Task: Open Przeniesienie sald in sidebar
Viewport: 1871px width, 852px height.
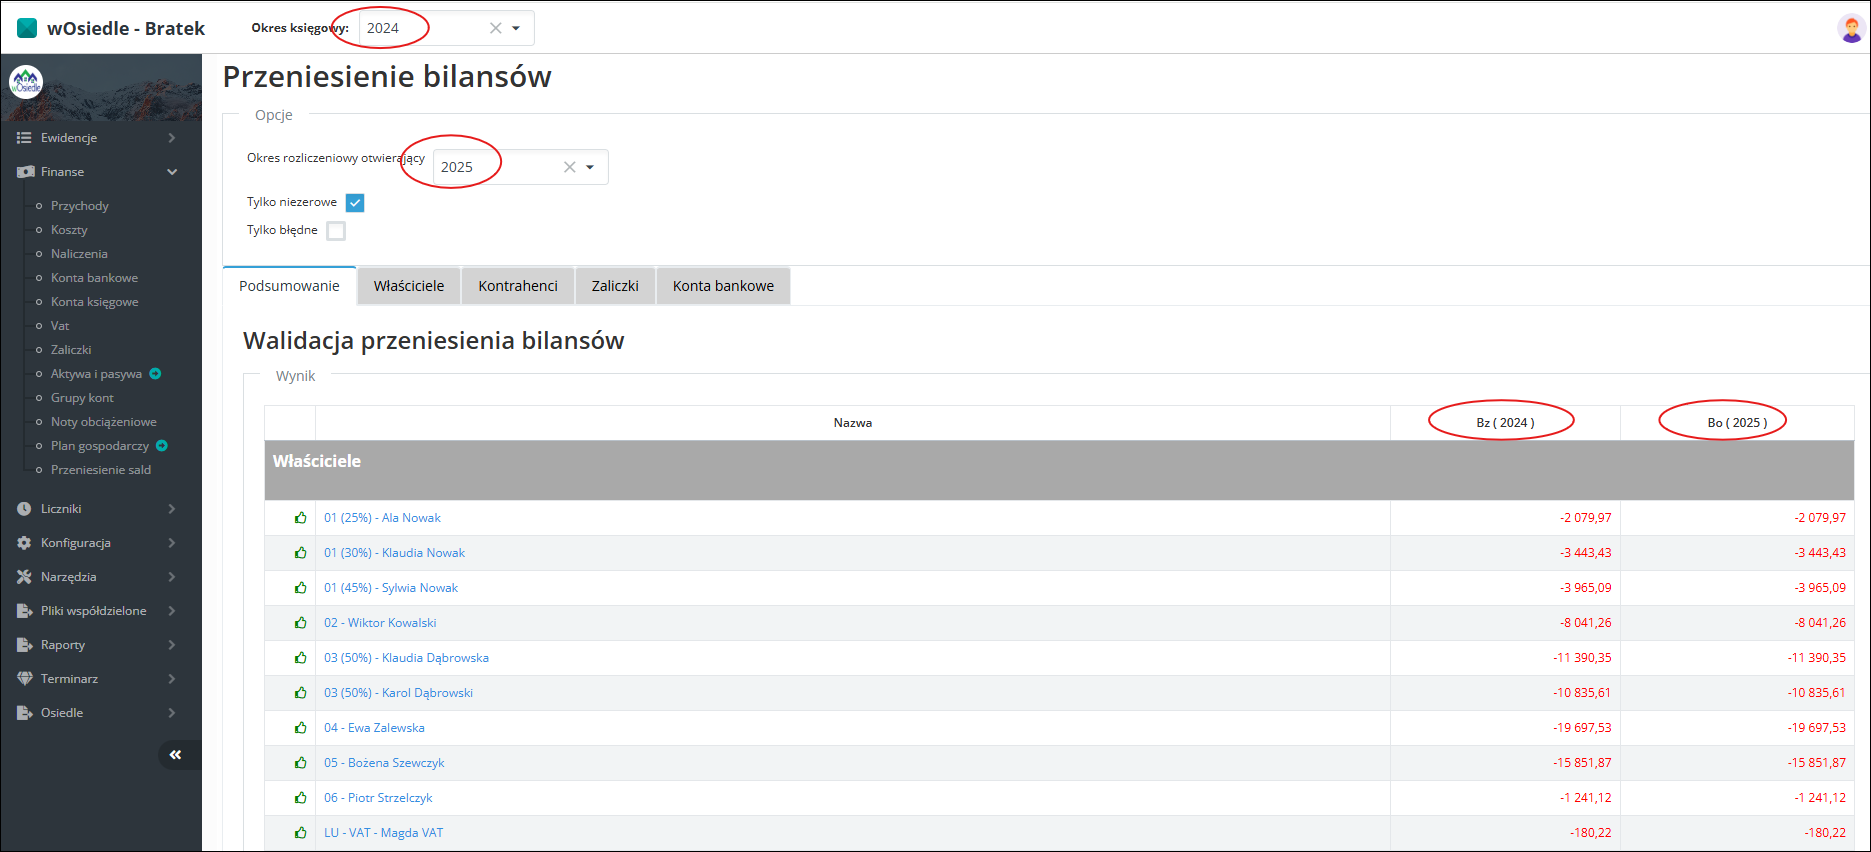Action: [101, 470]
